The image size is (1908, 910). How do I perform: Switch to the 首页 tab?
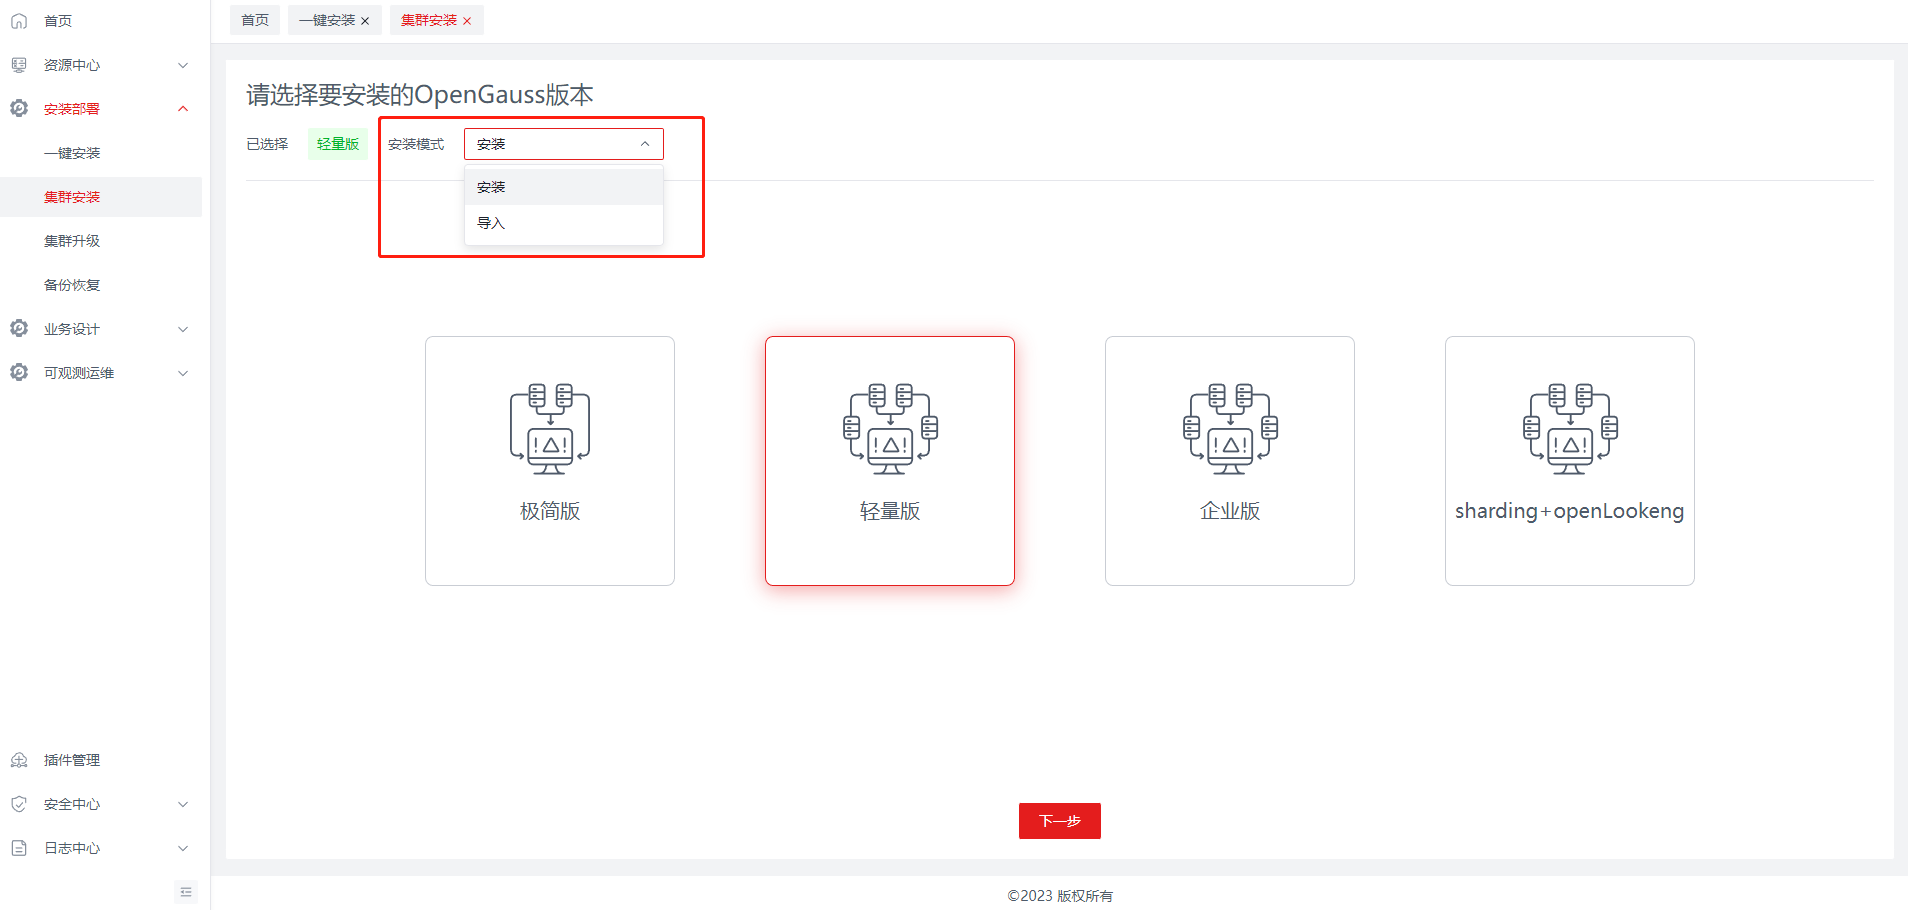255,20
